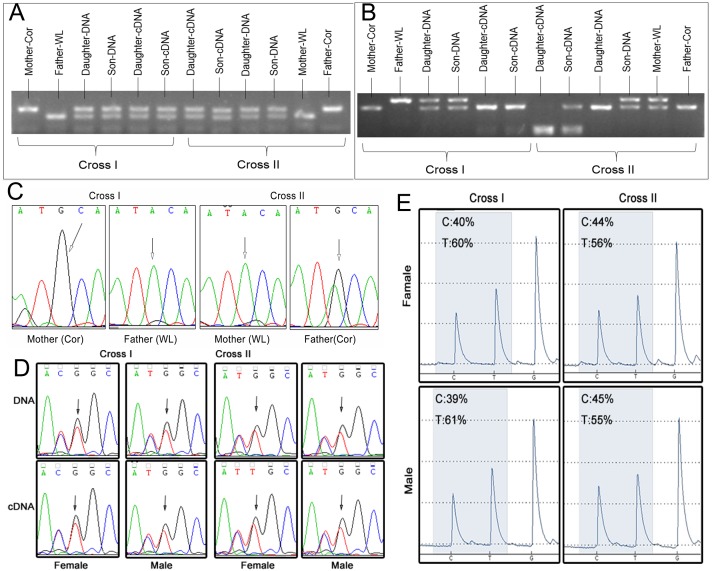Click the C:40% value

tap(458, 222)
